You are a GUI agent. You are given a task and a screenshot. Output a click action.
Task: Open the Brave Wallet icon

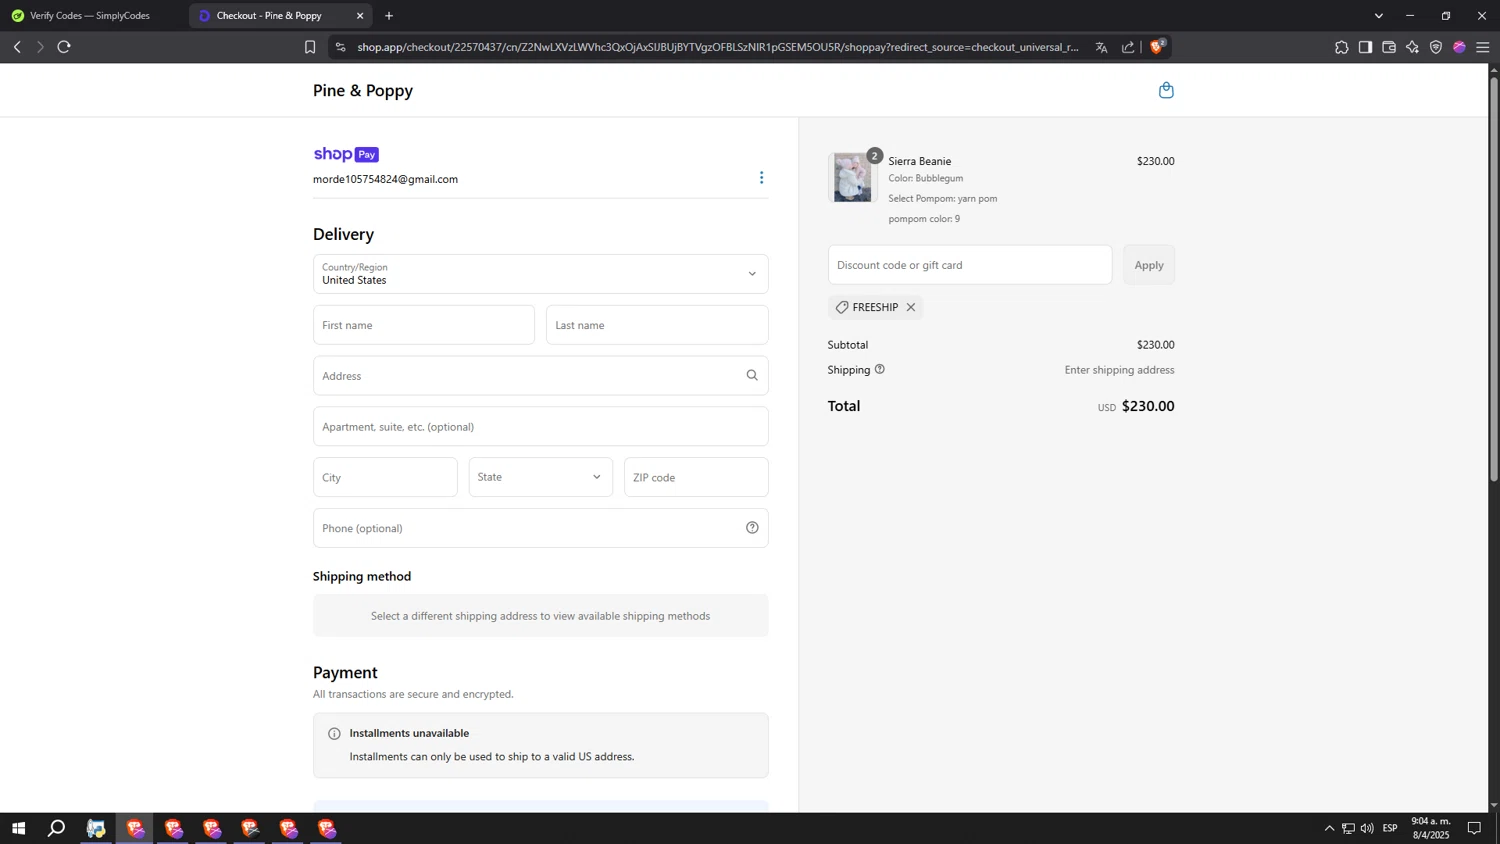click(1389, 47)
